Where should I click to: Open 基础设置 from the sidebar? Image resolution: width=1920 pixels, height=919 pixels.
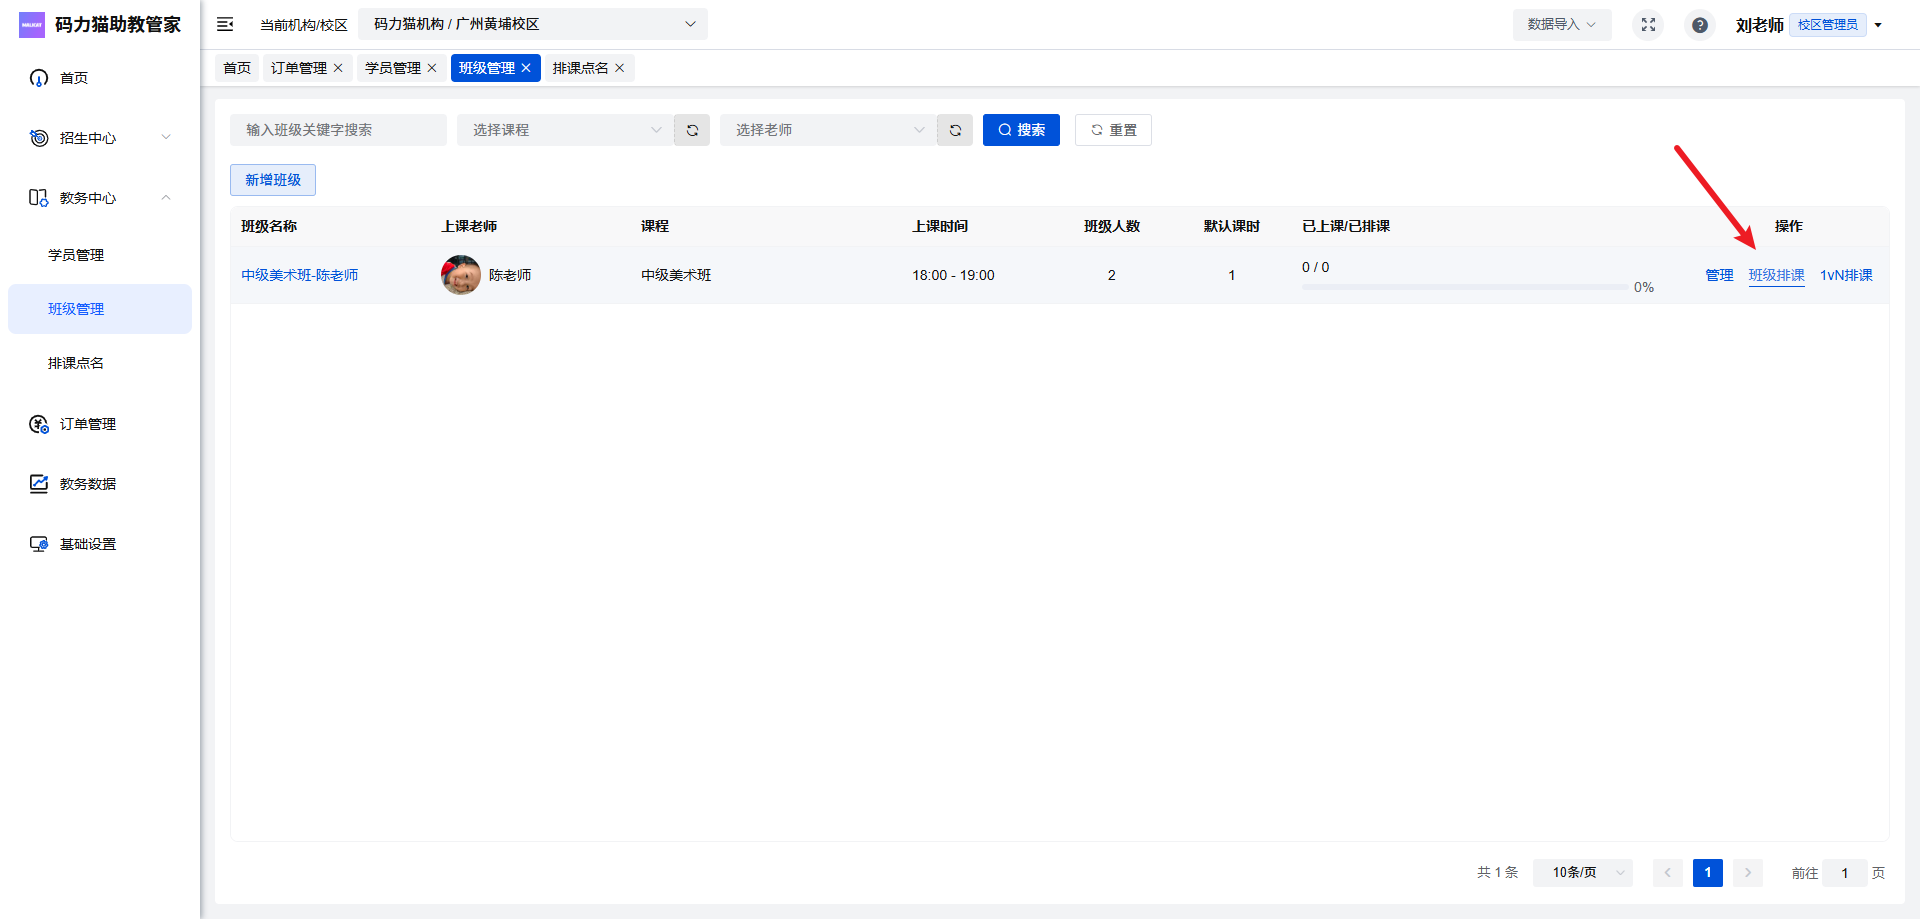coord(88,544)
